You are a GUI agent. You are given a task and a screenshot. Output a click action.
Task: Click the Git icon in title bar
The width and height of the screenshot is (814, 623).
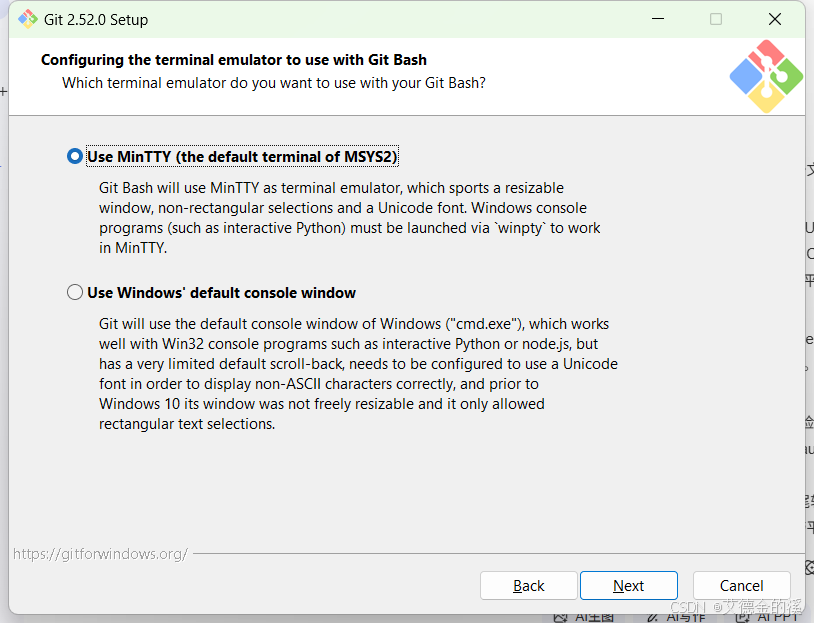pyautogui.click(x=28, y=19)
